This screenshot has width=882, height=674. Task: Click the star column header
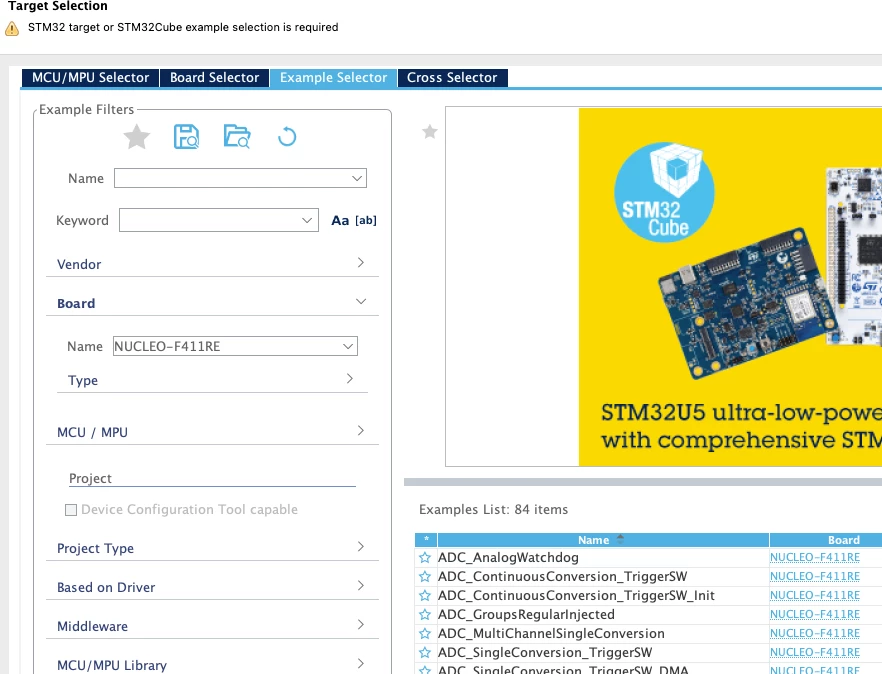pos(426,540)
